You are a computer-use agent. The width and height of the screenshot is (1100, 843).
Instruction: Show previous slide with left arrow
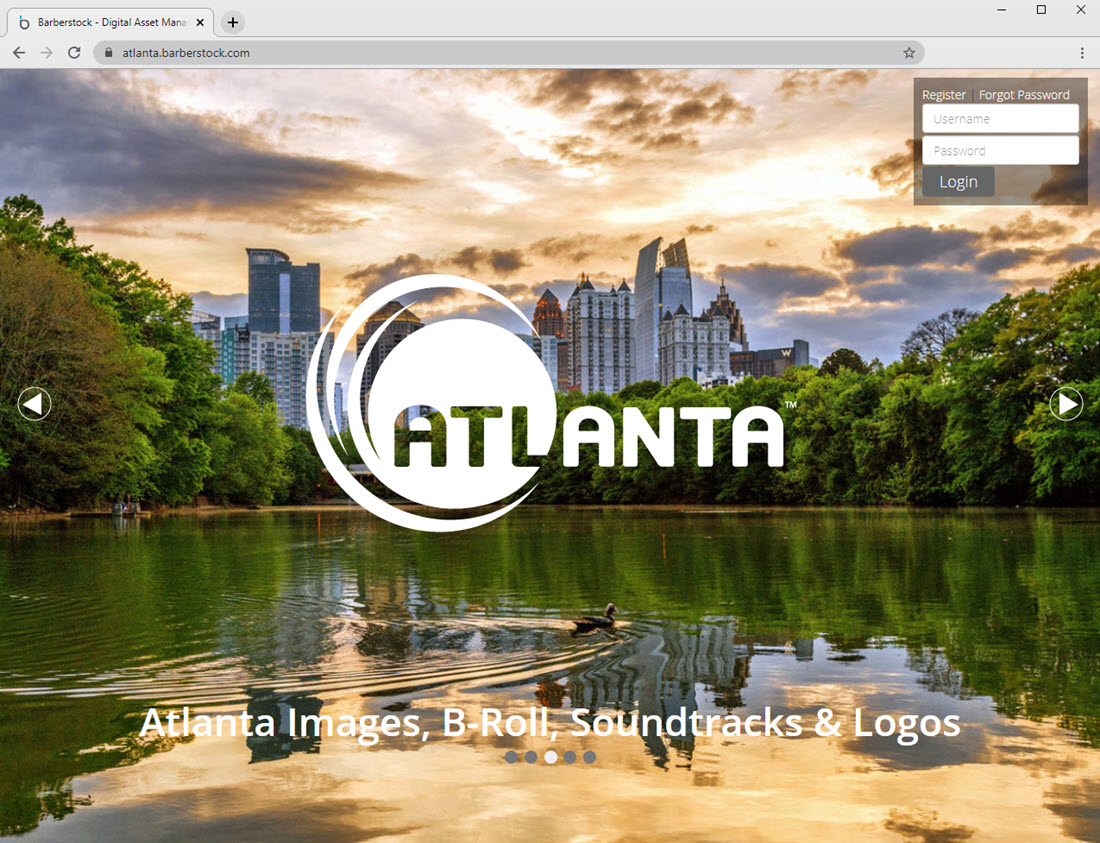pyautogui.click(x=34, y=404)
